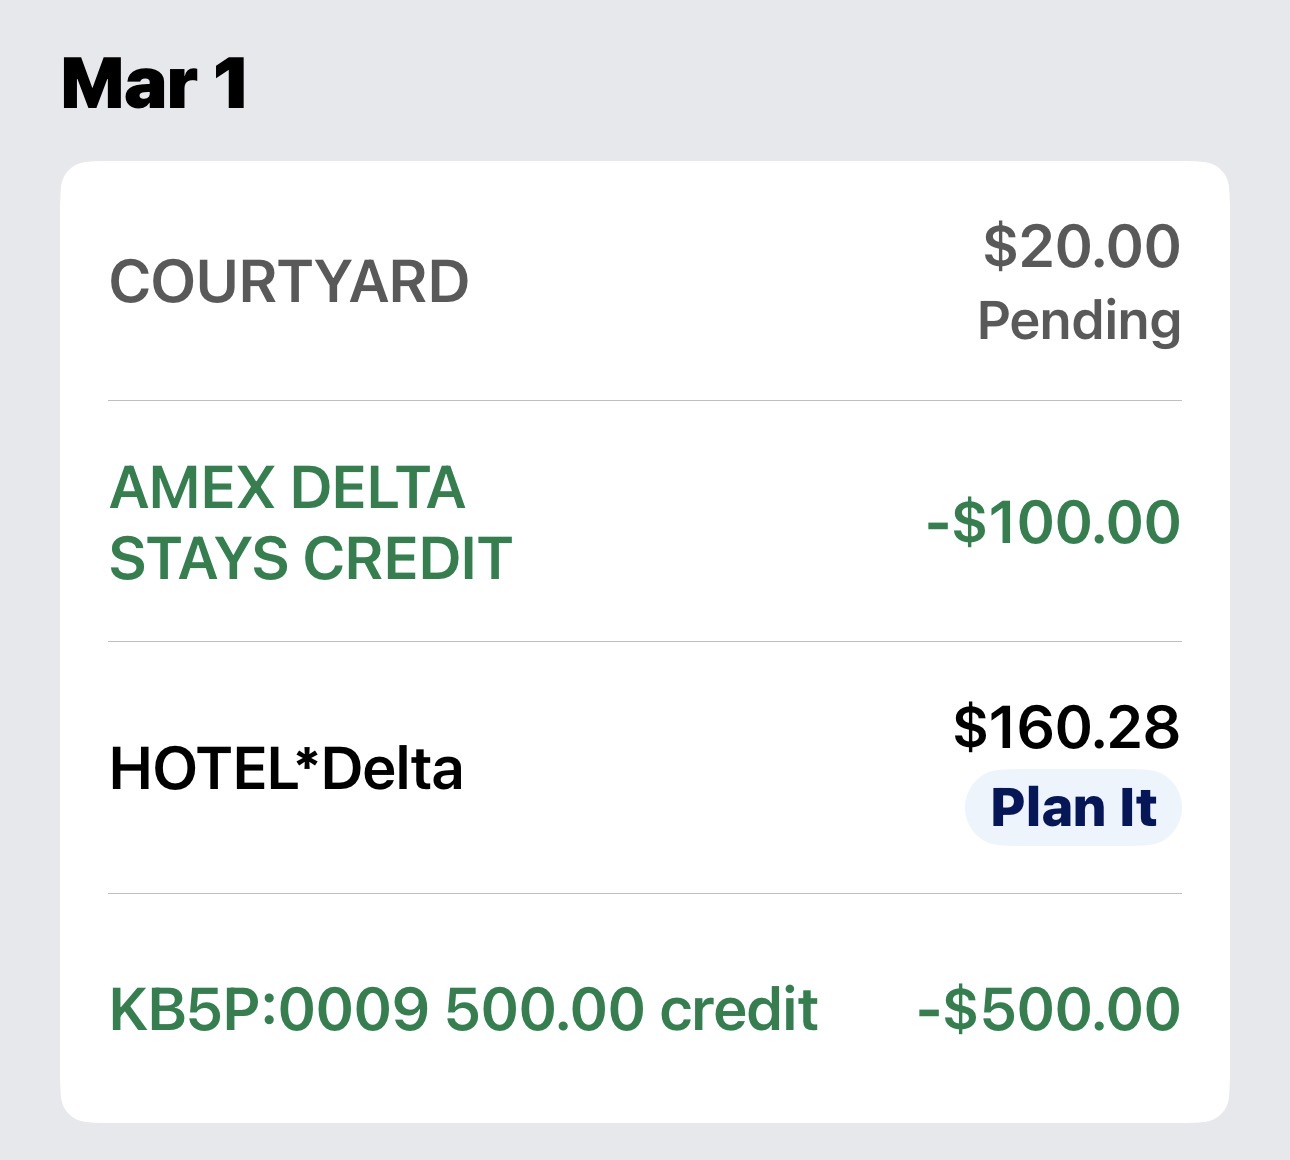Select the -$500.00 credit amount
This screenshot has width=1290, height=1160.
tap(1049, 1009)
